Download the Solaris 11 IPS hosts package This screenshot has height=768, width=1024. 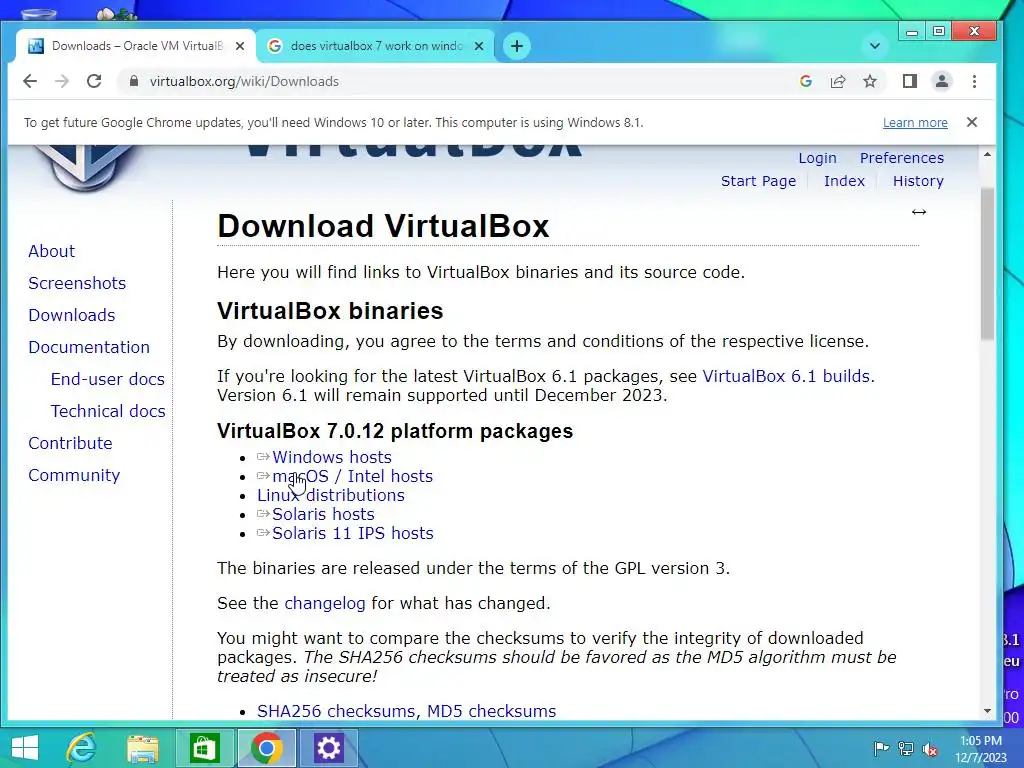353,533
